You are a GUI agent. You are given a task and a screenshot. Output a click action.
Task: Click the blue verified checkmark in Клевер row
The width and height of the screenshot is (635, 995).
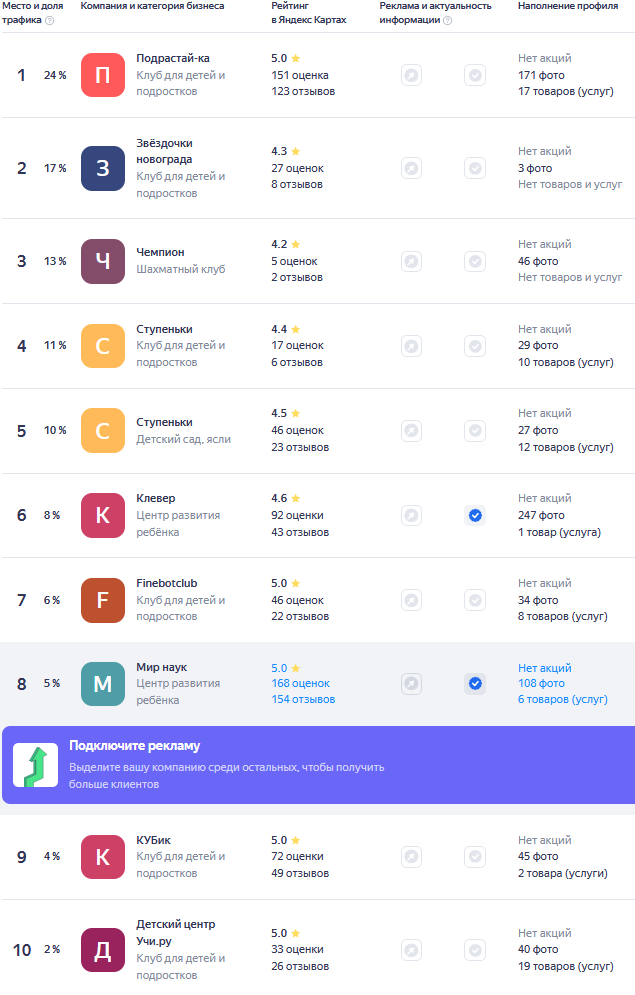coord(475,515)
